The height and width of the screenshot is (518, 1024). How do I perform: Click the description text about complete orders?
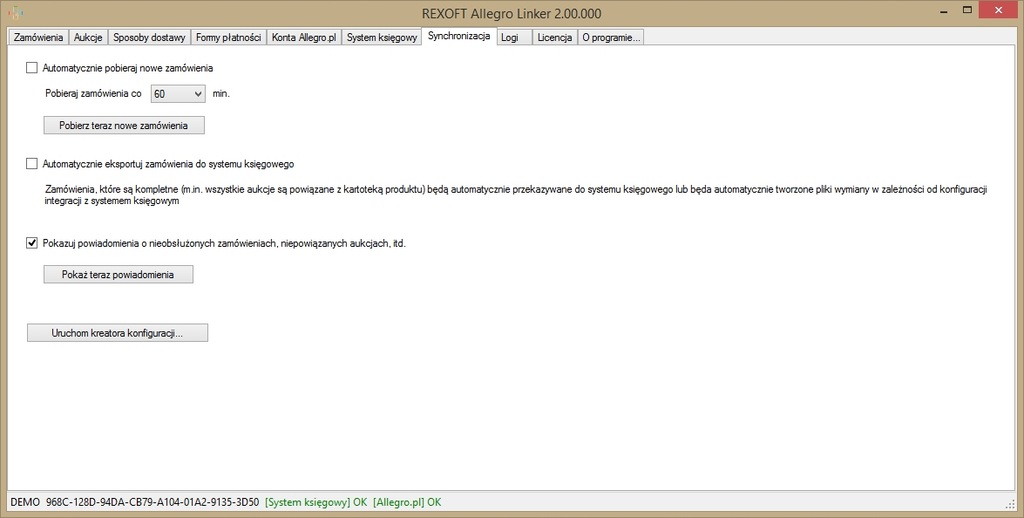[516, 195]
